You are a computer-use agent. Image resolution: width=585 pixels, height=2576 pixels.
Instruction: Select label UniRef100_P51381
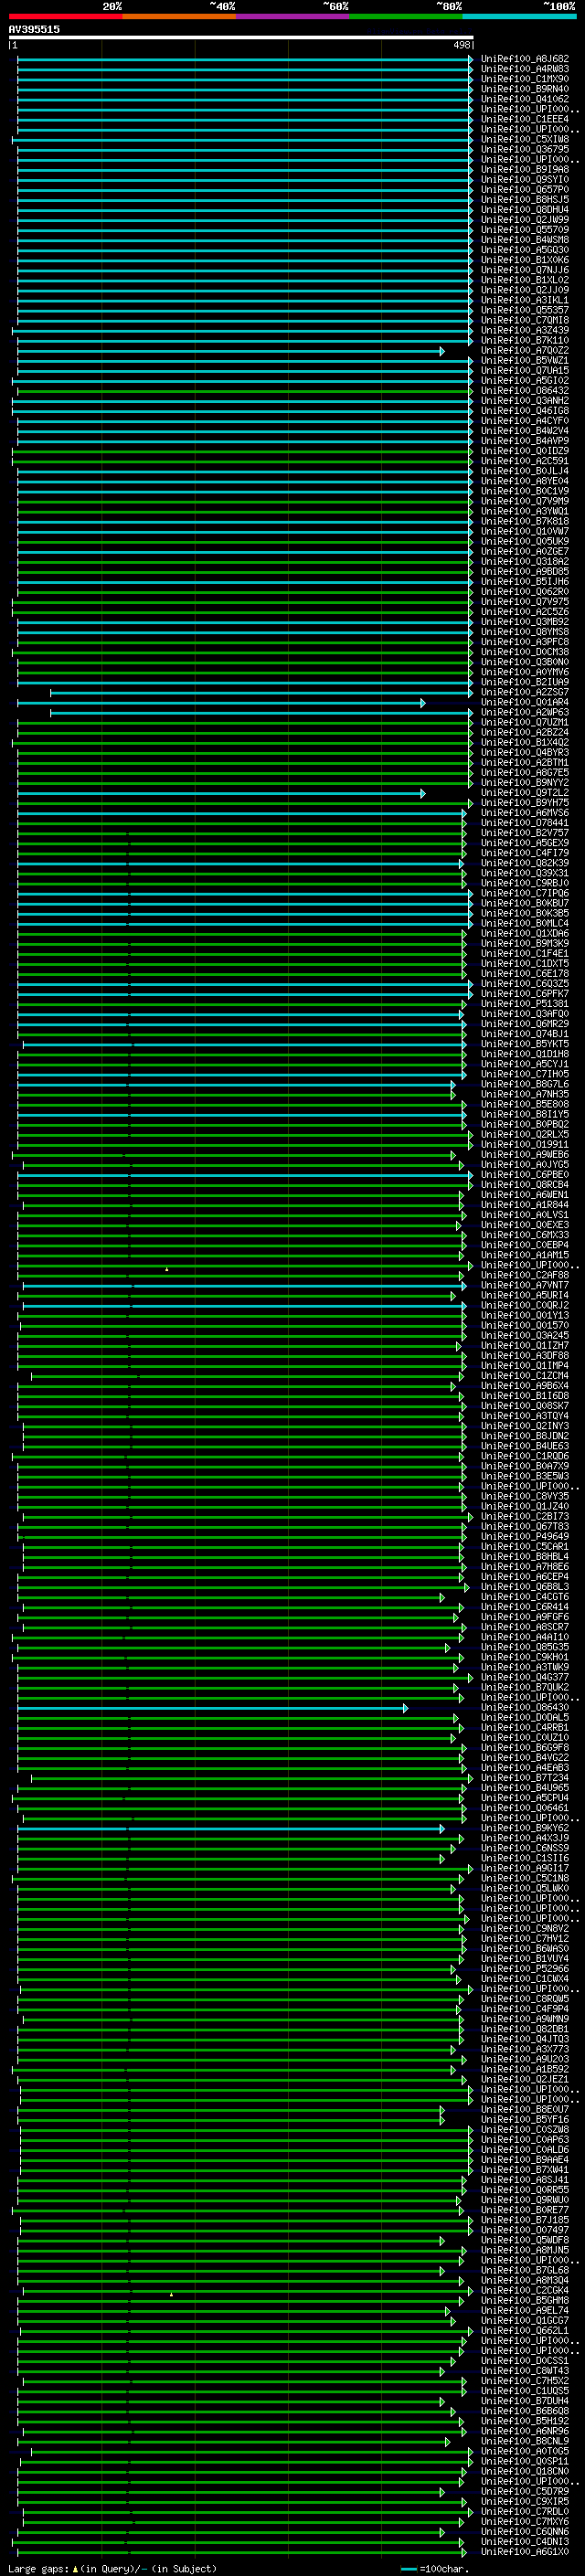[525, 1004]
